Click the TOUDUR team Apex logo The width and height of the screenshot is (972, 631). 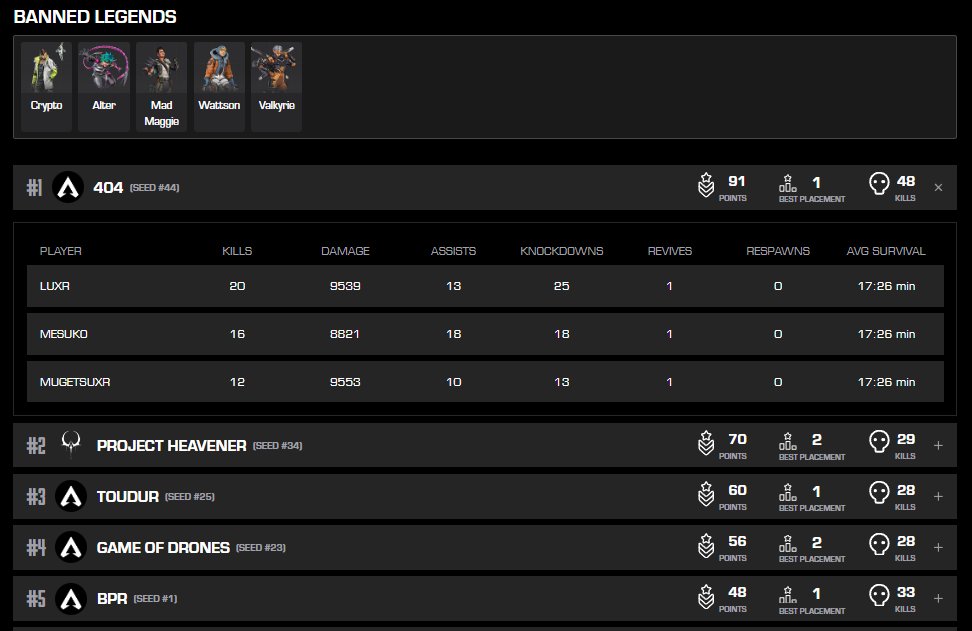pyautogui.click(x=71, y=496)
